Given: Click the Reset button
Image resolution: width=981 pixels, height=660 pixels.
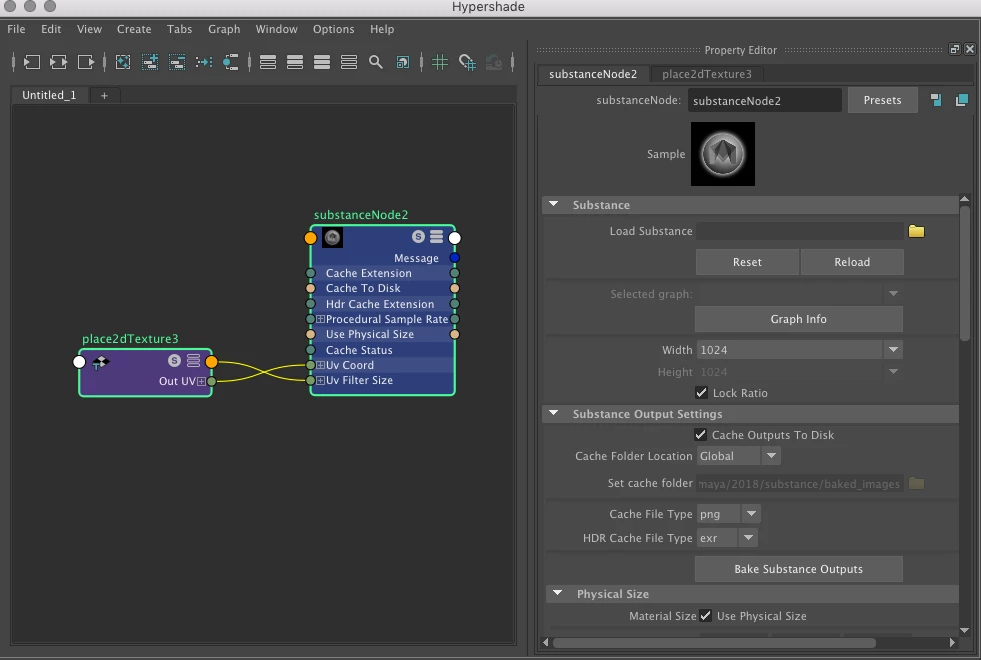Looking at the screenshot, I should coord(747,262).
